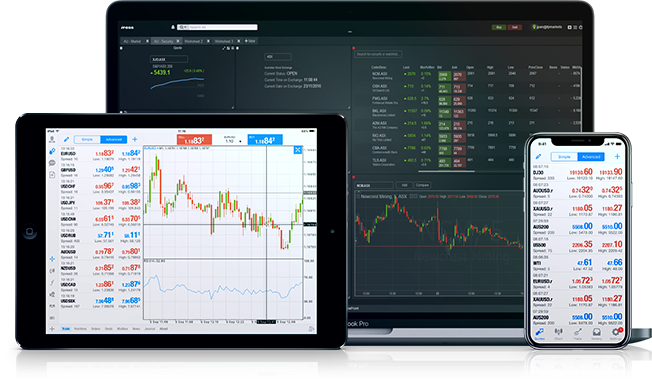The width and height of the screenshot is (652, 383).
Task: Select the USDCAD row on the tablet
Action: [x=101, y=285]
